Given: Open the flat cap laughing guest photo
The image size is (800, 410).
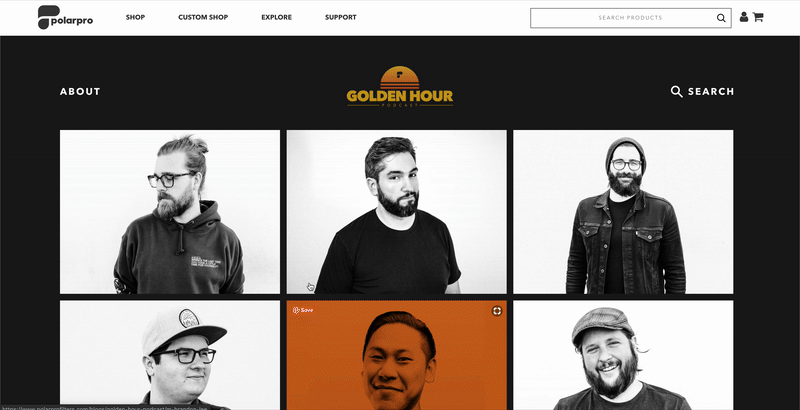Looking at the screenshot, I should pyautogui.click(x=623, y=355).
